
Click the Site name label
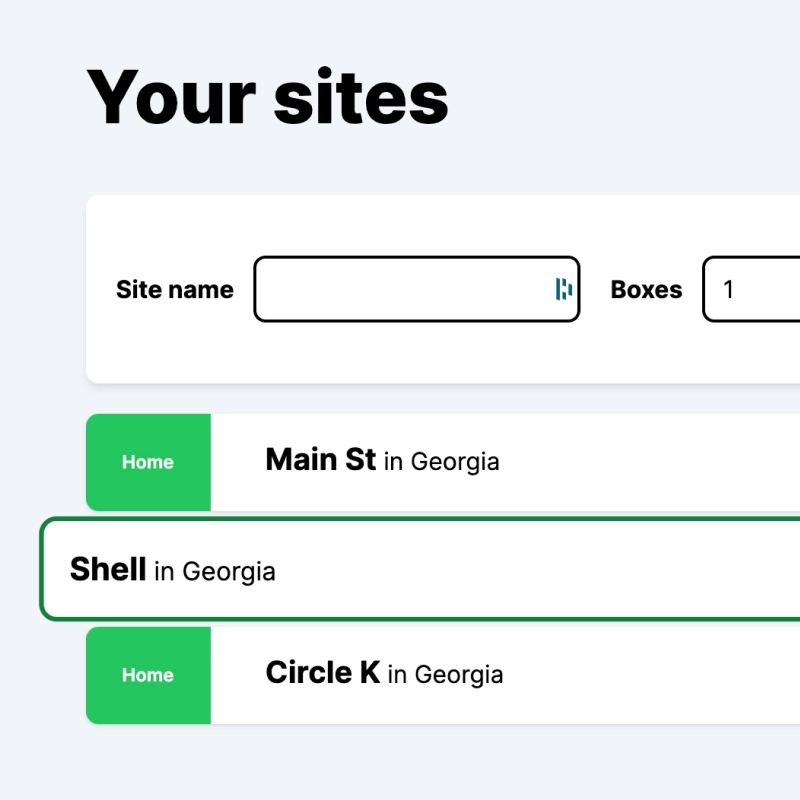pos(174,289)
